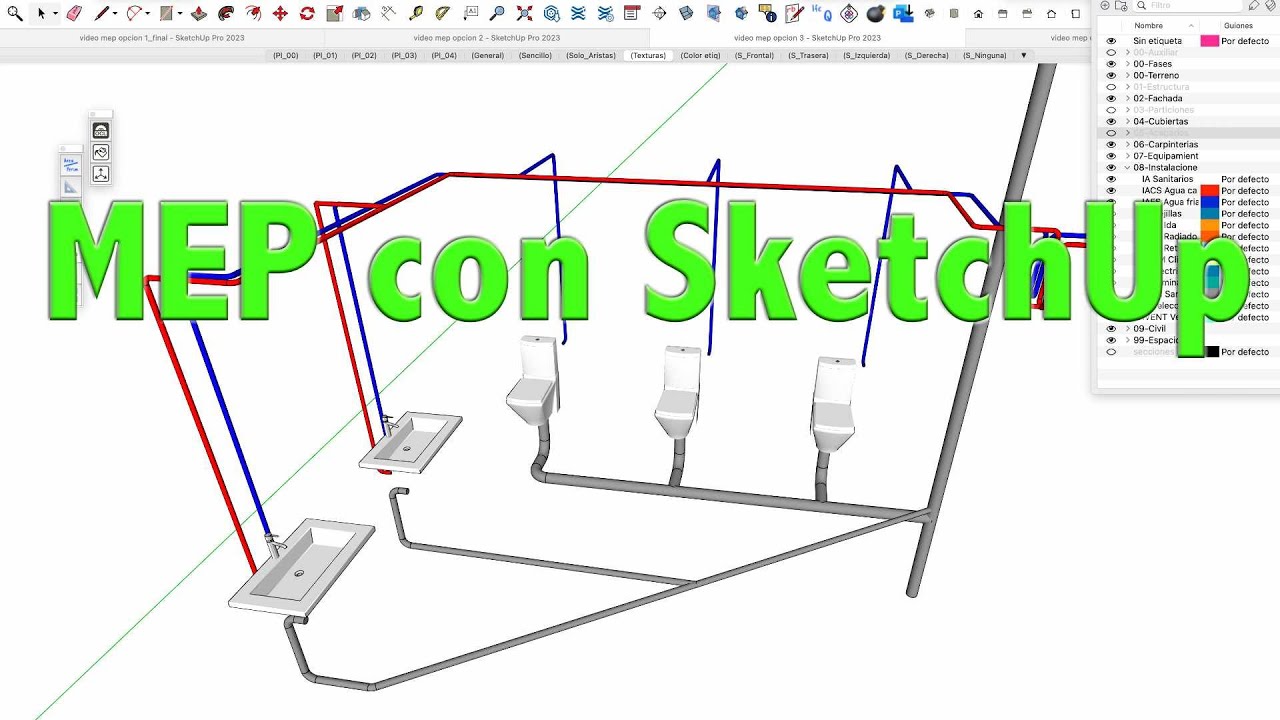Screen dimensions: 1280x720
Task: Switch to scene tab (PI_00)
Action: [286, 56]
